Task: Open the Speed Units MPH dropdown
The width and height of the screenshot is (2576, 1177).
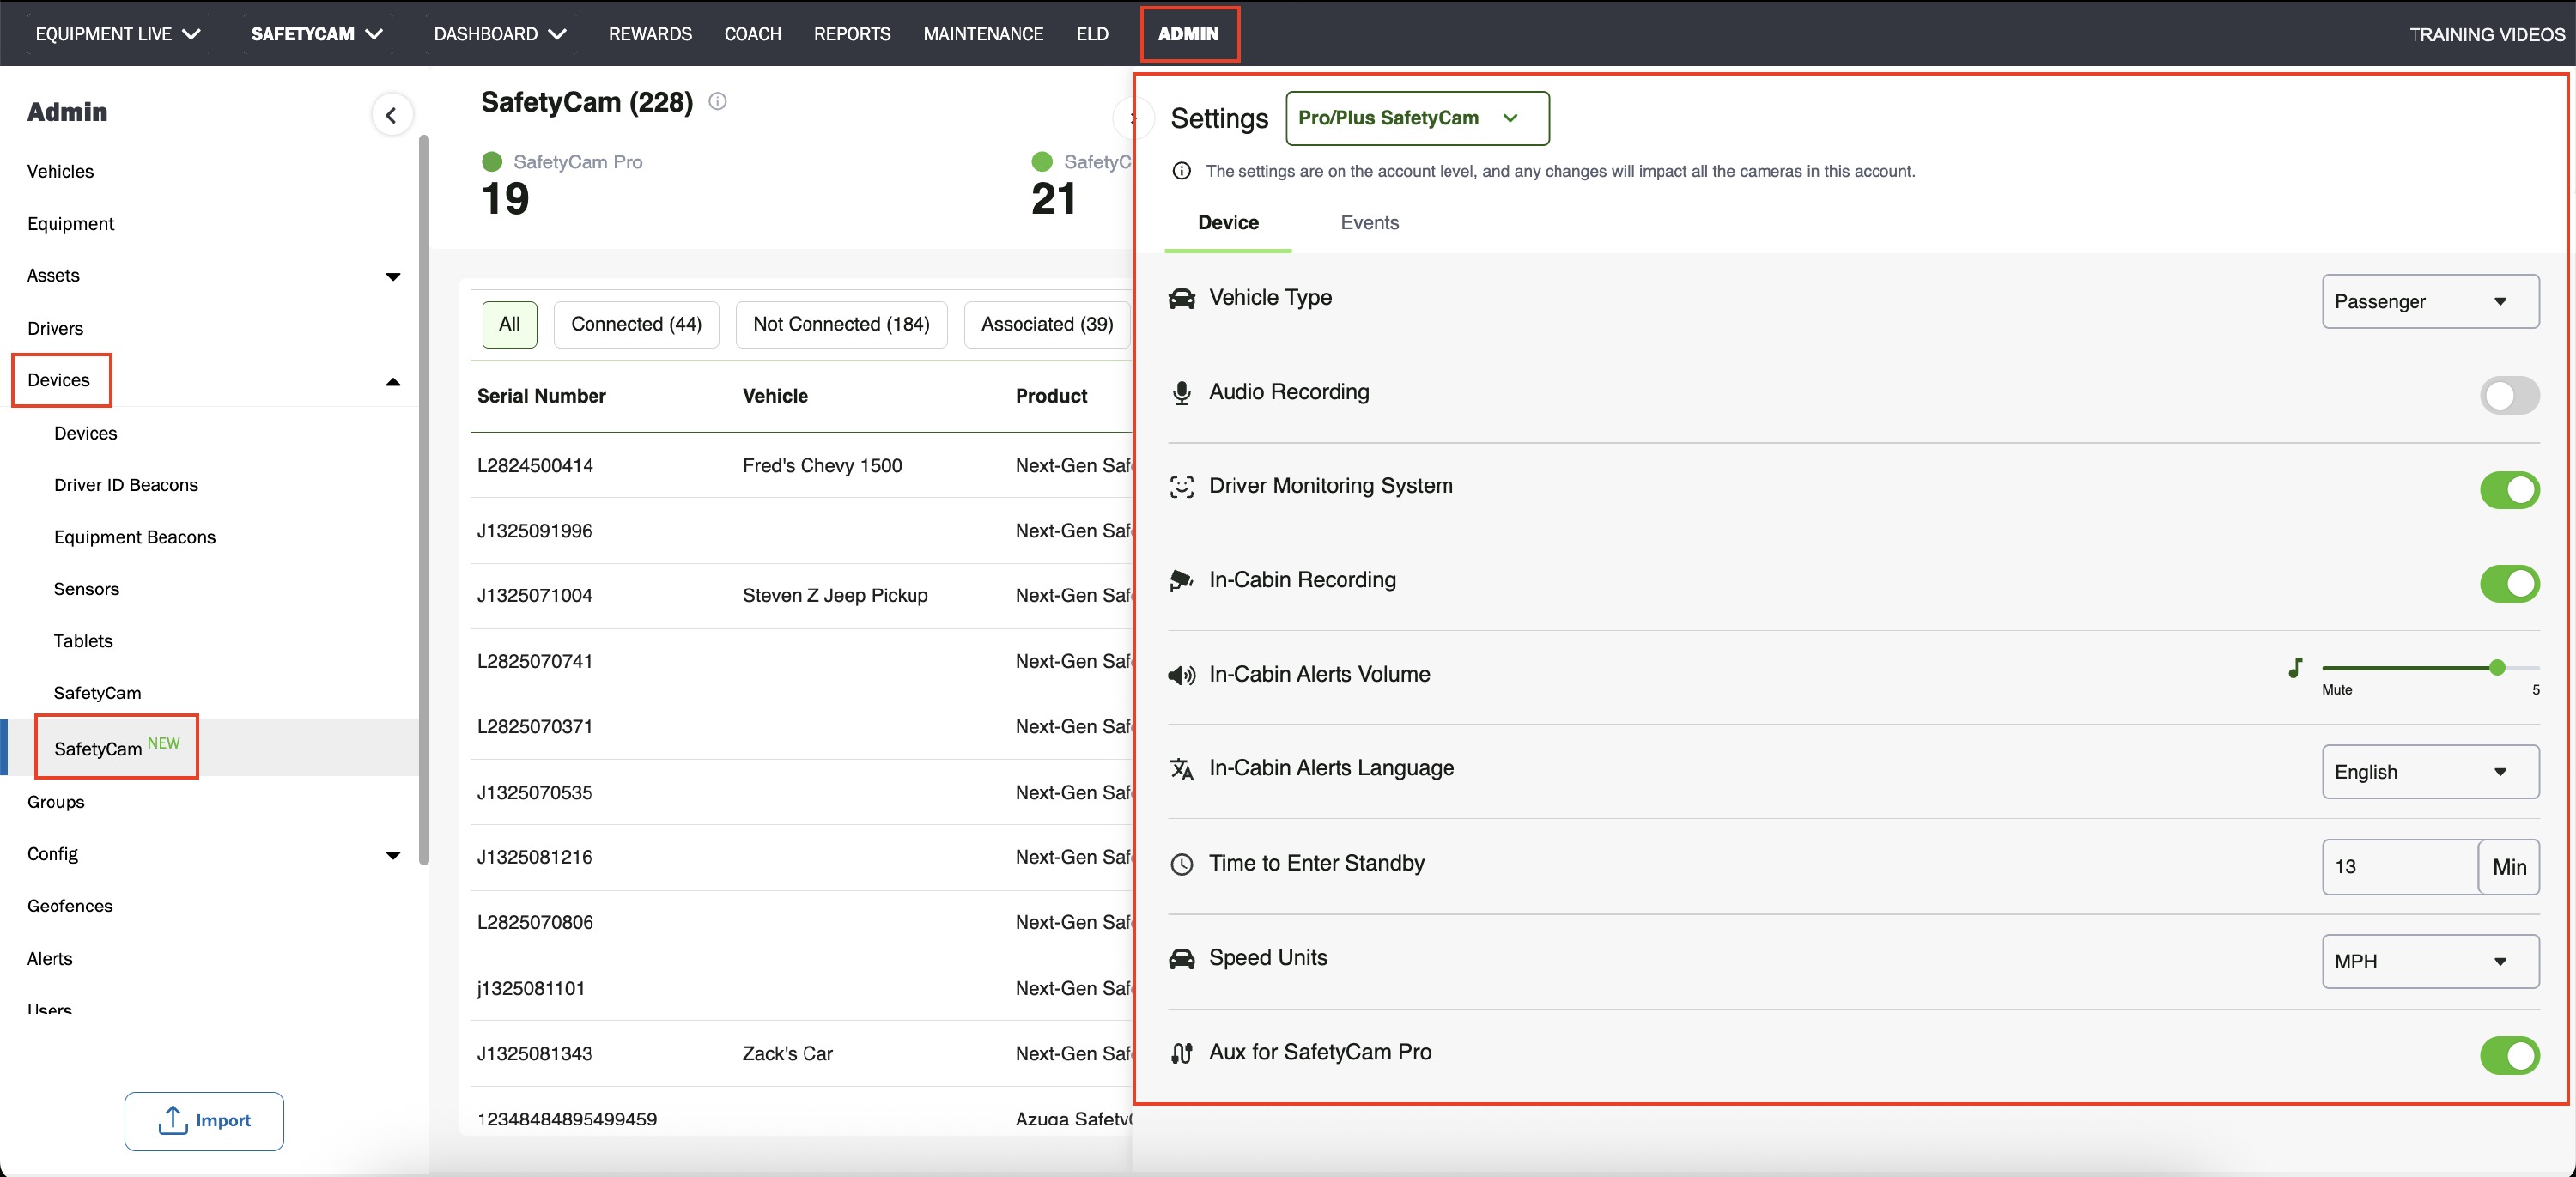Action: [x=2430, y=962]
